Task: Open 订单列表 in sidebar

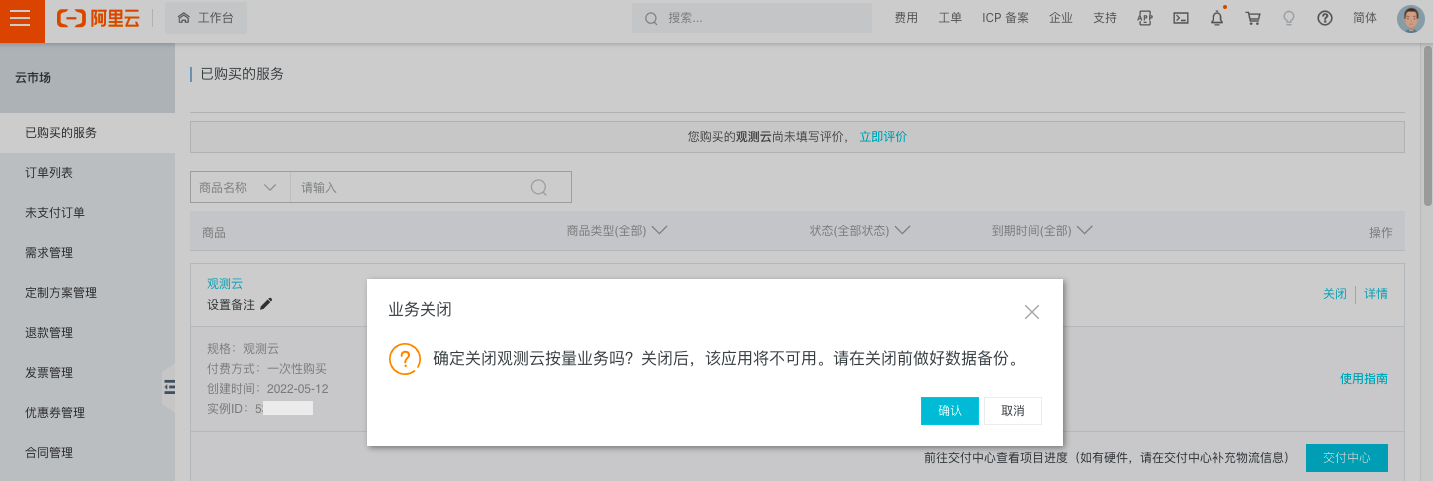Action: pos(87,172)
